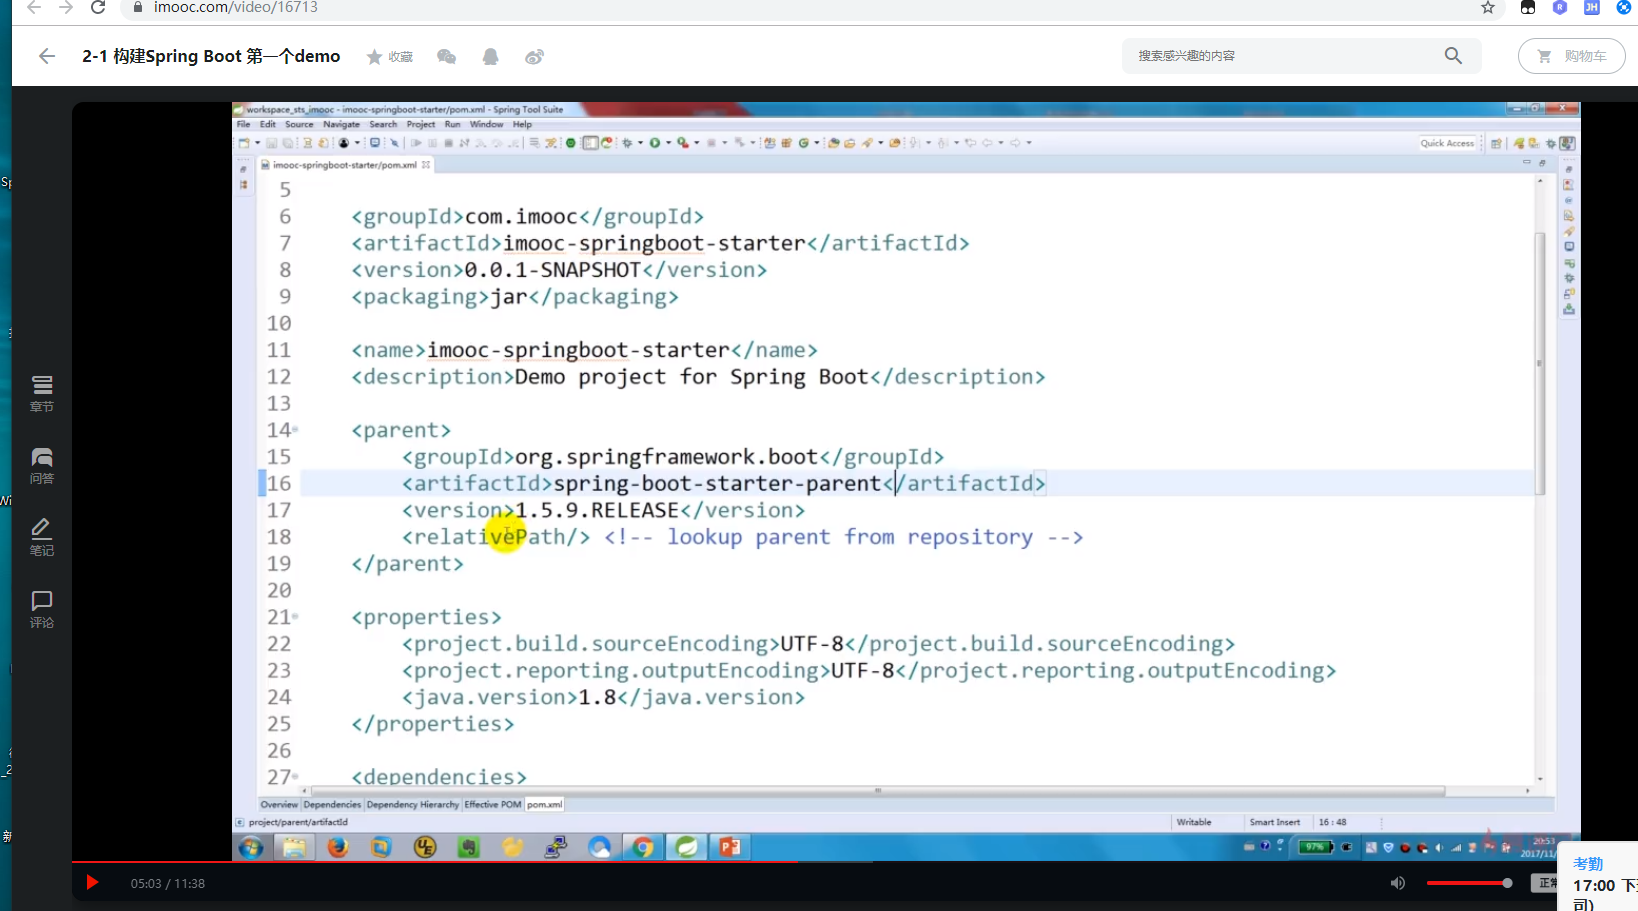Click the Quick Access field
1638x911 pixels.
[x=1447, y=143]
